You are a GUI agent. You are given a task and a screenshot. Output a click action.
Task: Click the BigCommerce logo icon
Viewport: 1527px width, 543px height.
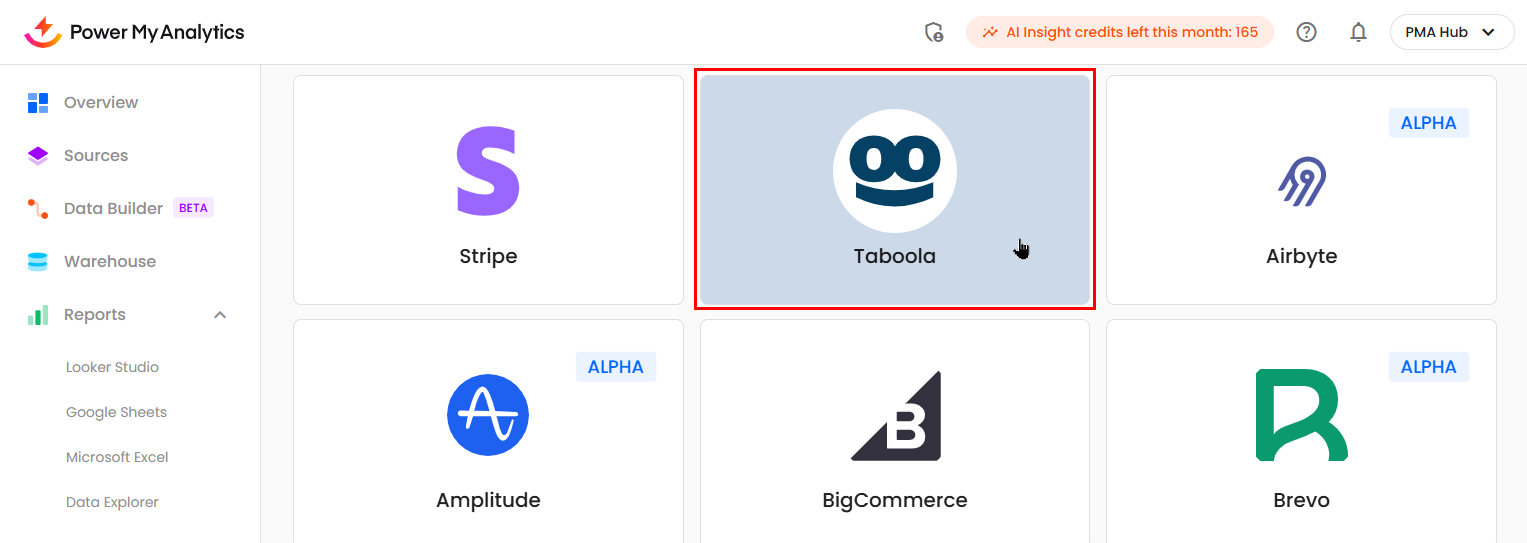coord(895,416)
